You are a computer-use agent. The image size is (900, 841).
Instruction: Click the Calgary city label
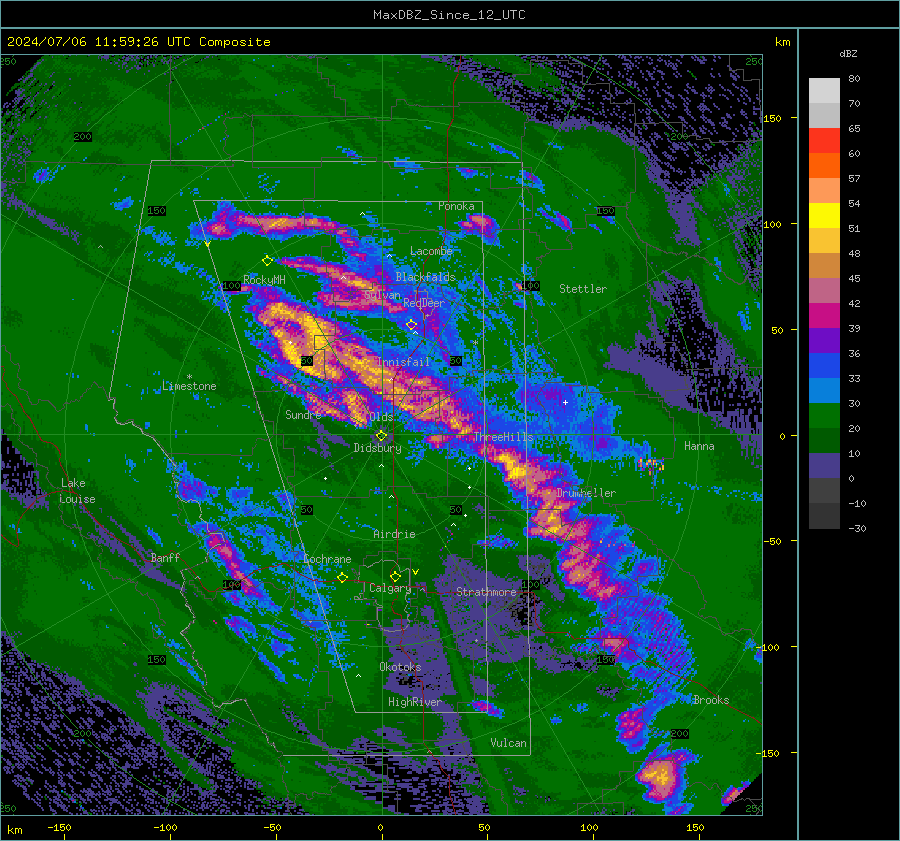point(390,588)
